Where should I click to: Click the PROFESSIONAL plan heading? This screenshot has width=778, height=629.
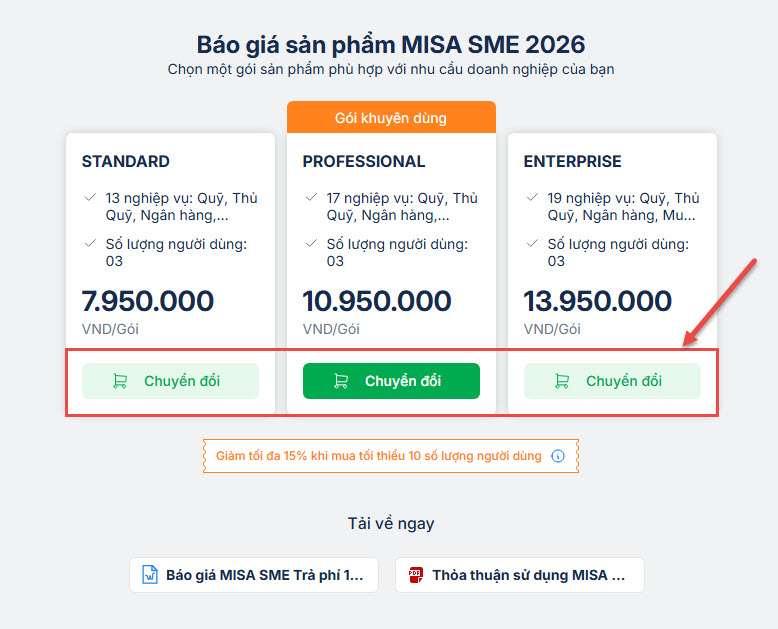[x=364, y=161]
